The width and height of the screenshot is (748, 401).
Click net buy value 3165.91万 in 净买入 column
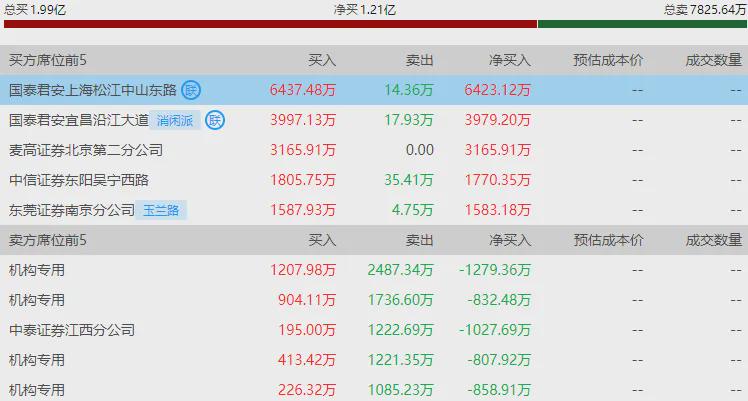498,150
